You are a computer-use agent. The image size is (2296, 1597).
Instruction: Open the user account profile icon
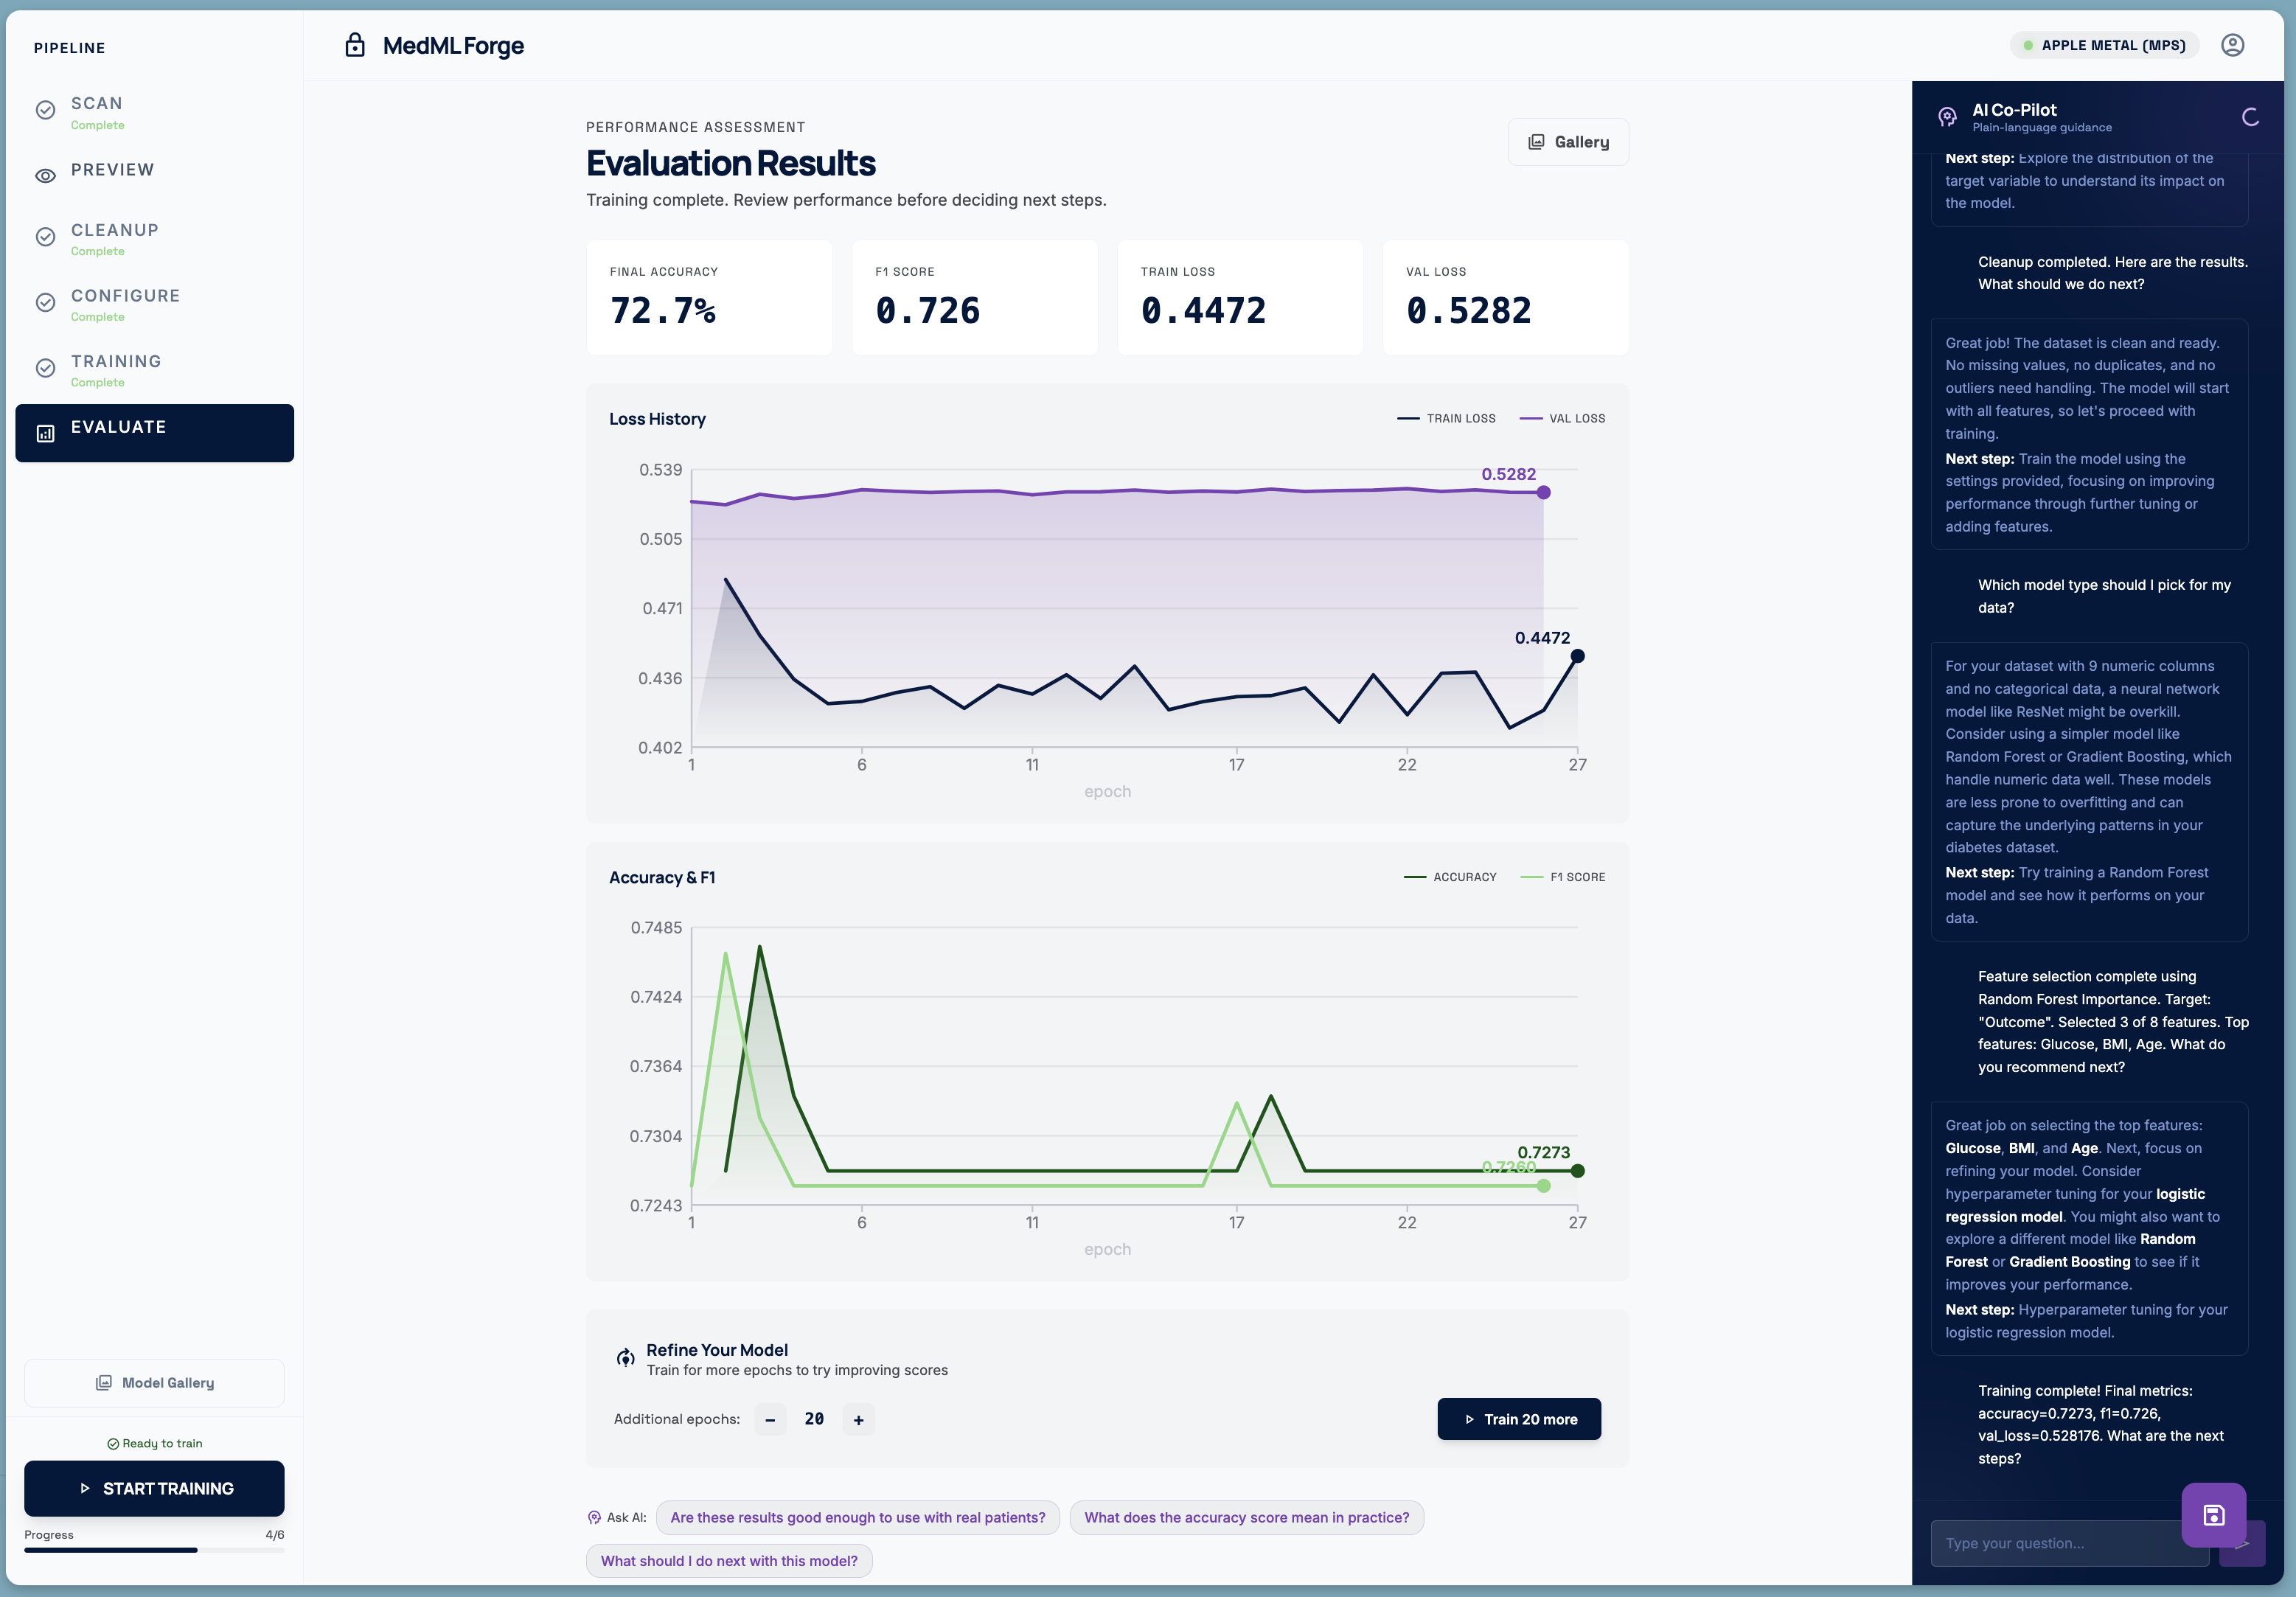pyautogui.click(x=2232, y=45)
